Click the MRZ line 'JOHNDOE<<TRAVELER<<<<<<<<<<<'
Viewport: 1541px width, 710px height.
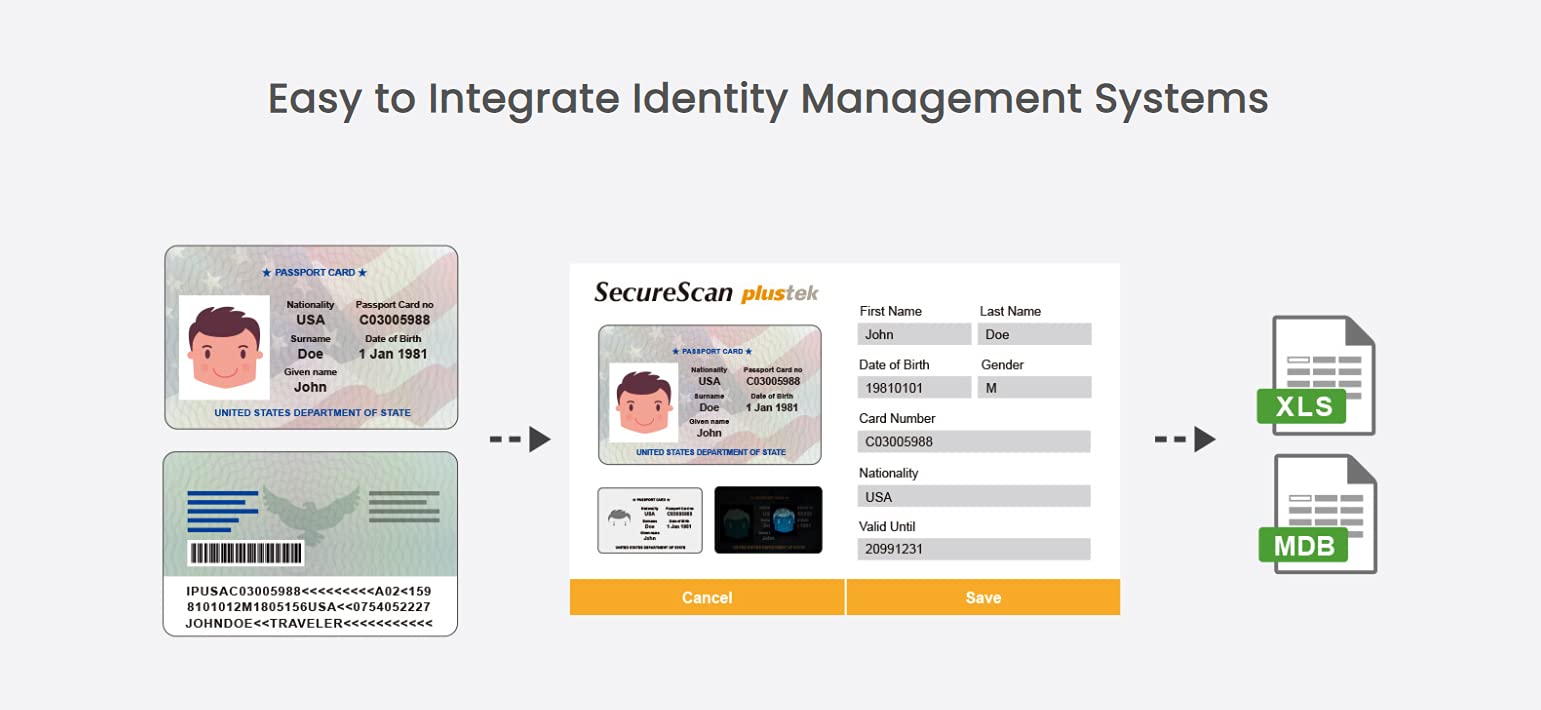[x=309, y=623]
